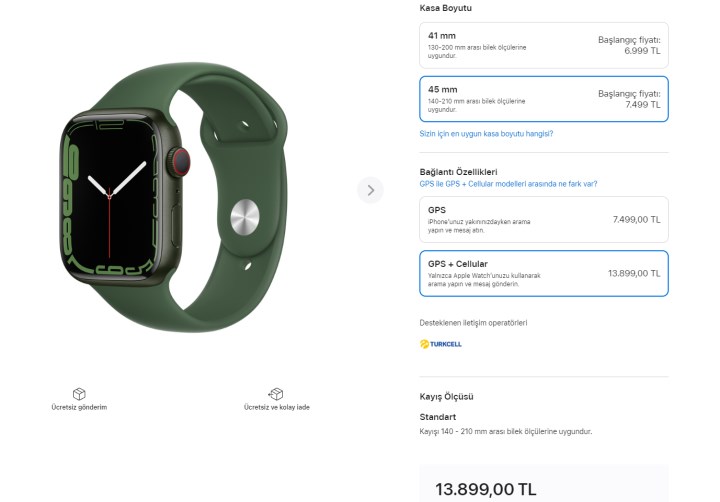Show the next product image with the arrow
This screenshot has height=502, width=720.
point(370,190)
